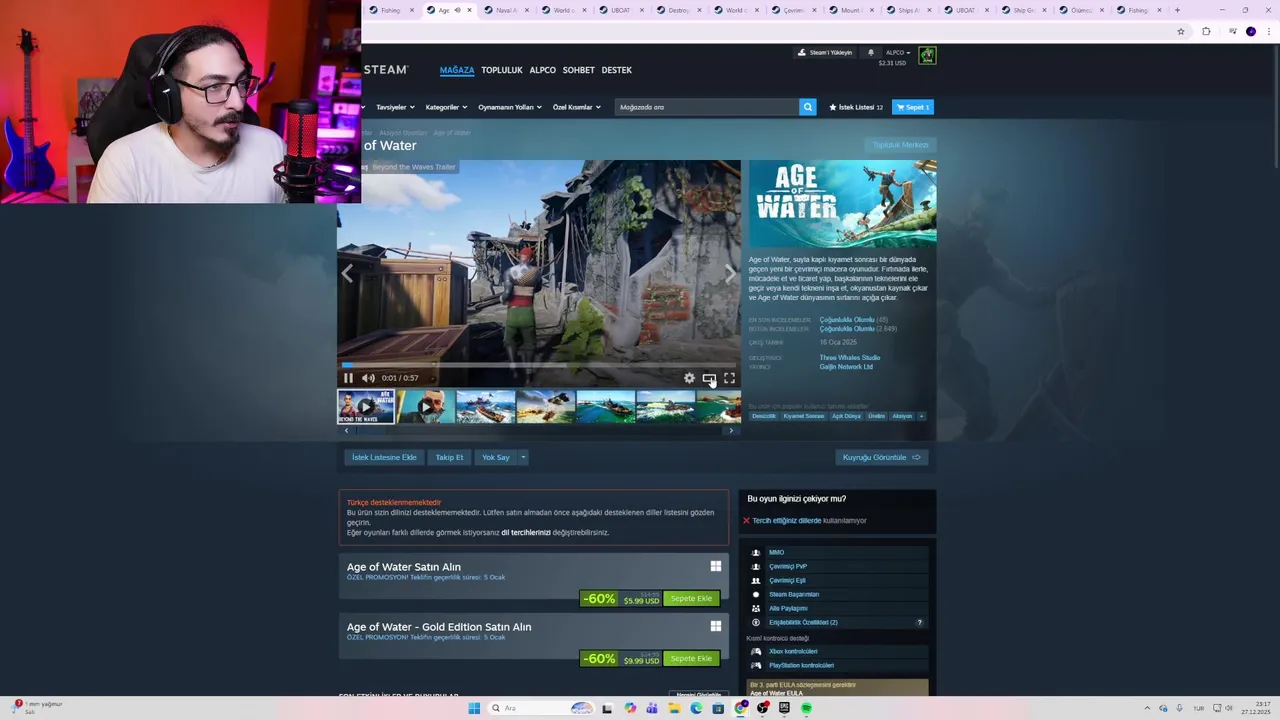The width and height of the screenshot is (1280, 720).
Task: Pop out the trailer player window
Action: click(x=709, y=378)
